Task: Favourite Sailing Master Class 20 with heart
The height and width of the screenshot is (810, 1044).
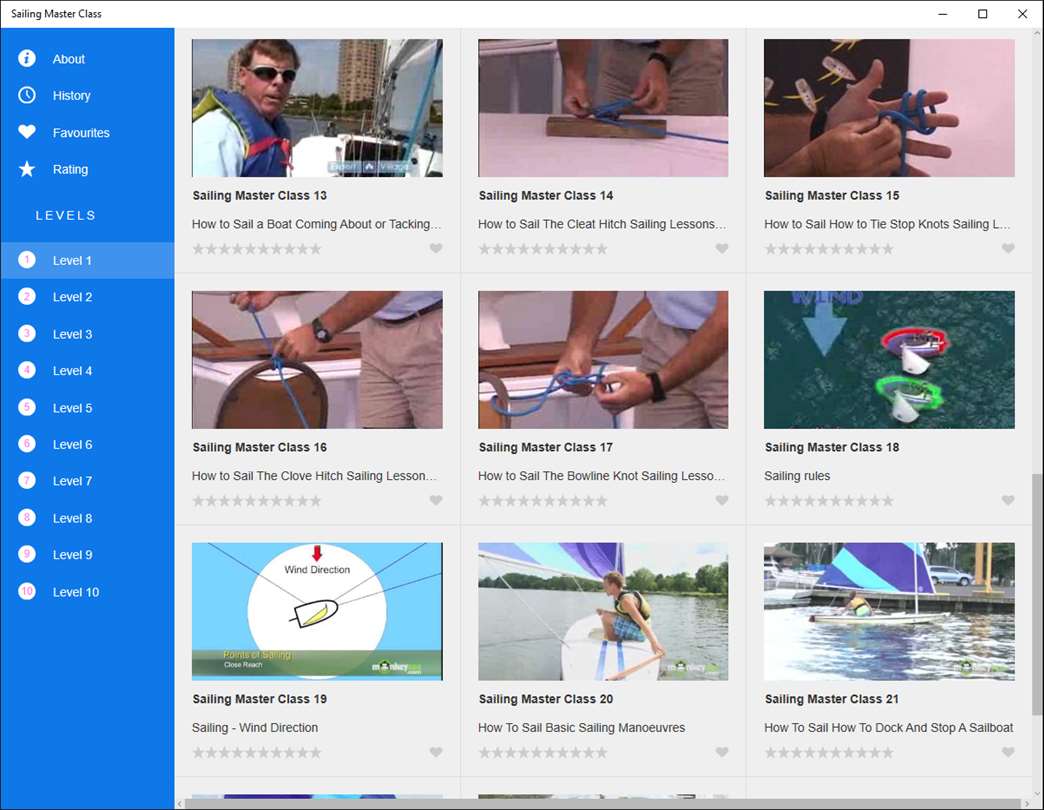Action: (722, 751)
